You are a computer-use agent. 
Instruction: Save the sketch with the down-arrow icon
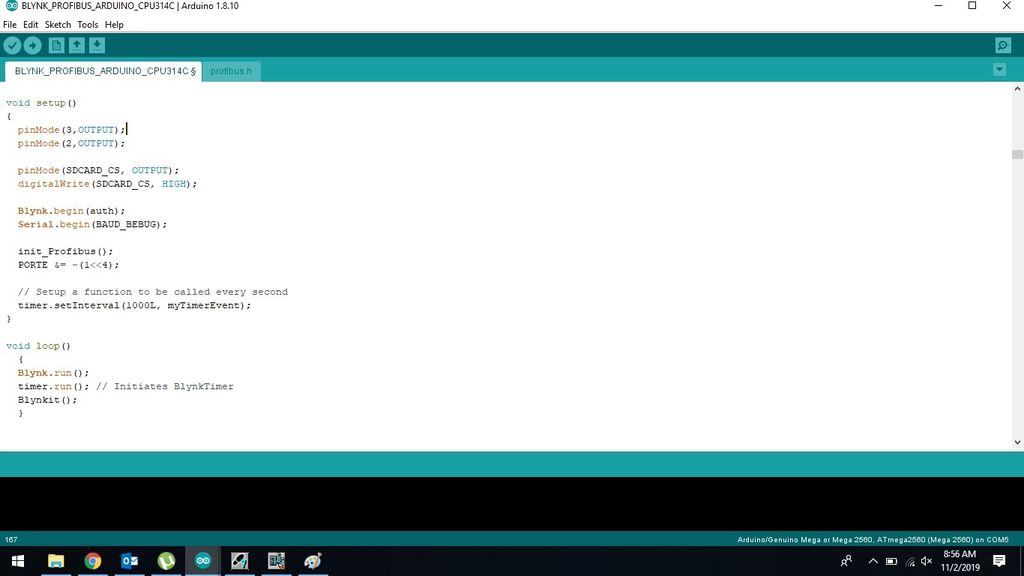coord(97,45)
